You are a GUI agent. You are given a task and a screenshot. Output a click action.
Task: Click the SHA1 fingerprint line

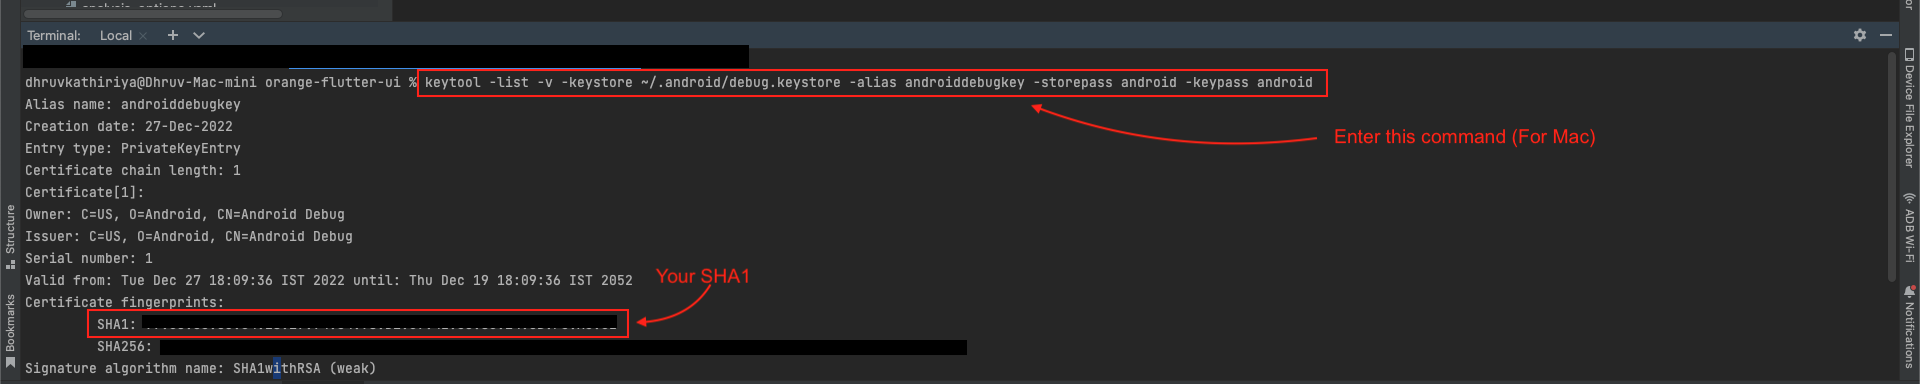[357, 324]
